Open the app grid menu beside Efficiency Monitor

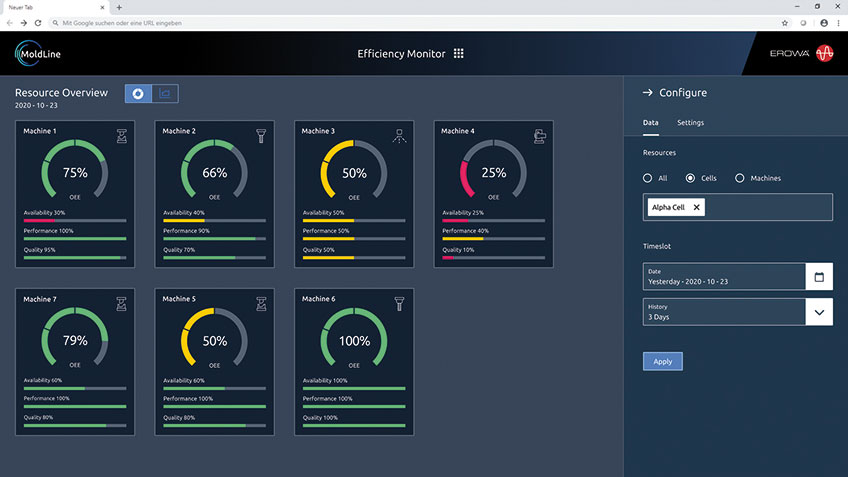459,54
